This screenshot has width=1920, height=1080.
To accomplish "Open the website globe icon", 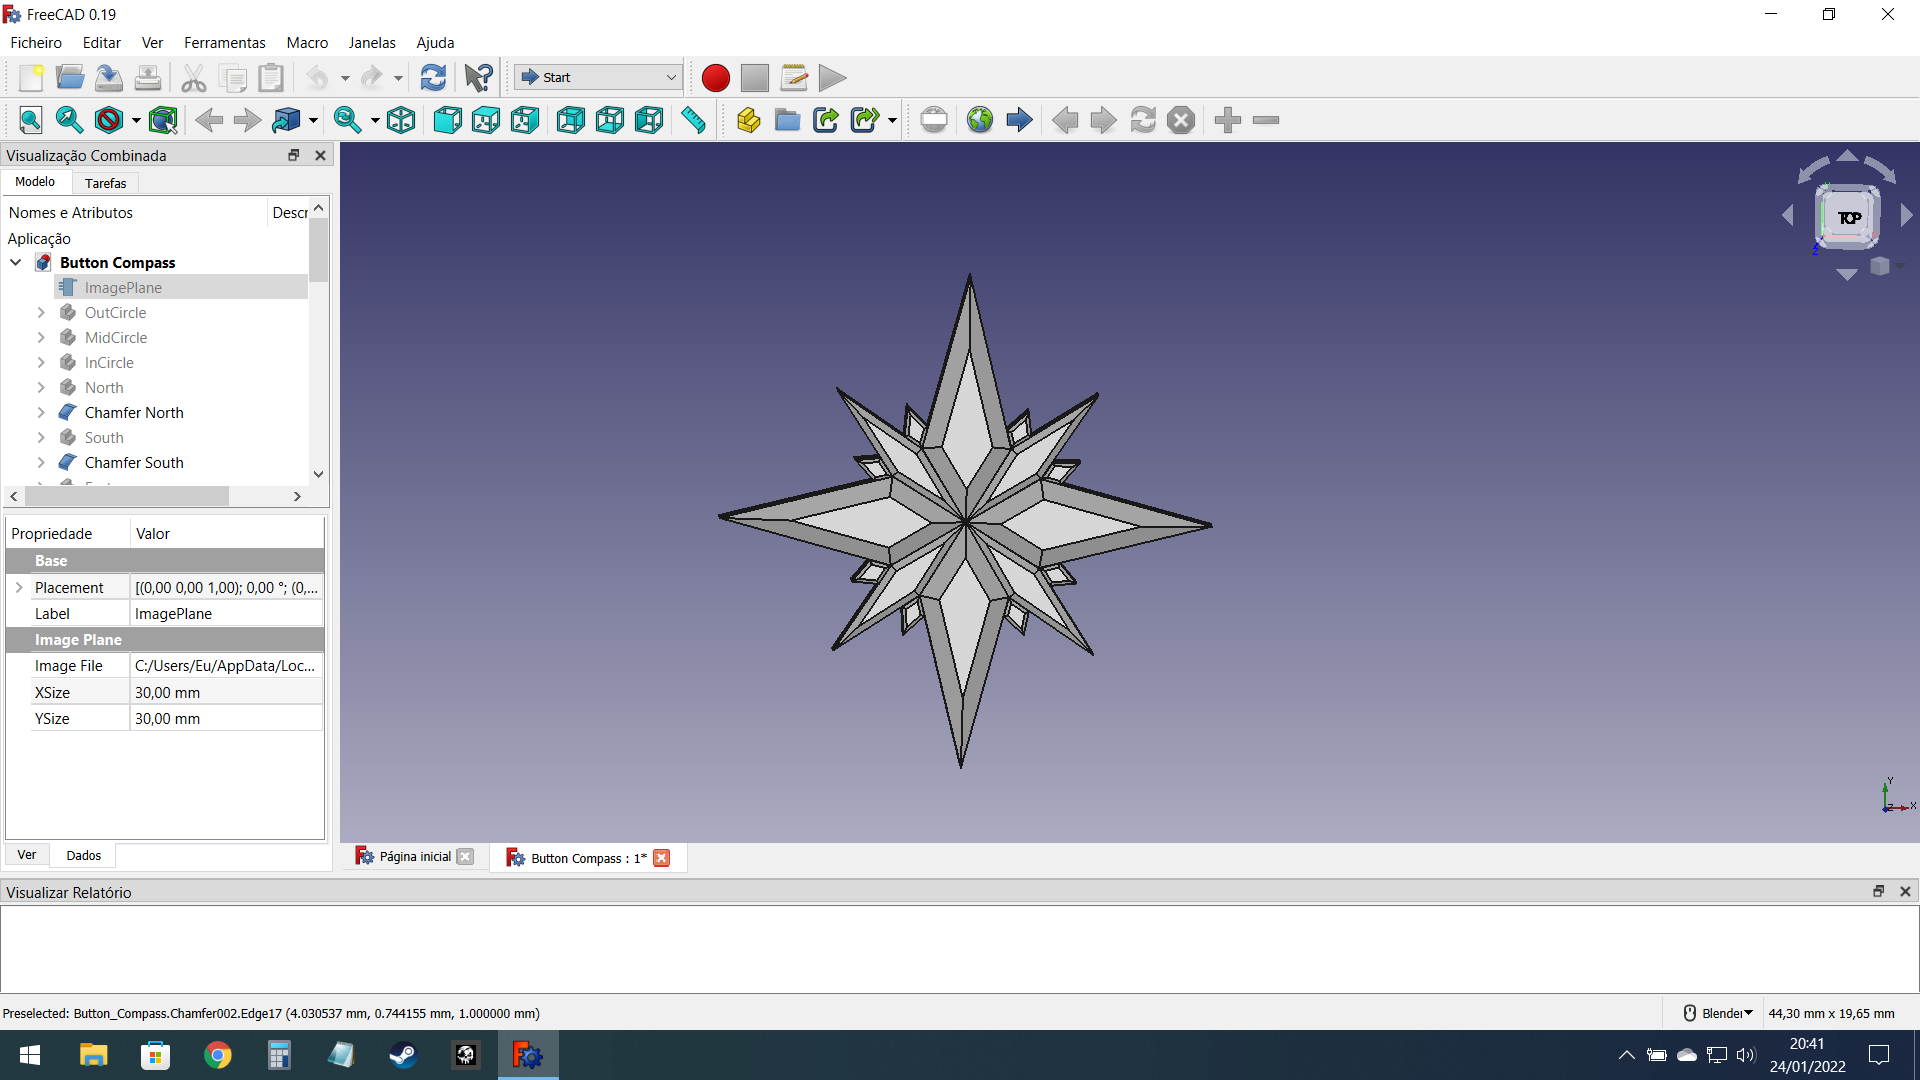I will click(x=980, y=120).
